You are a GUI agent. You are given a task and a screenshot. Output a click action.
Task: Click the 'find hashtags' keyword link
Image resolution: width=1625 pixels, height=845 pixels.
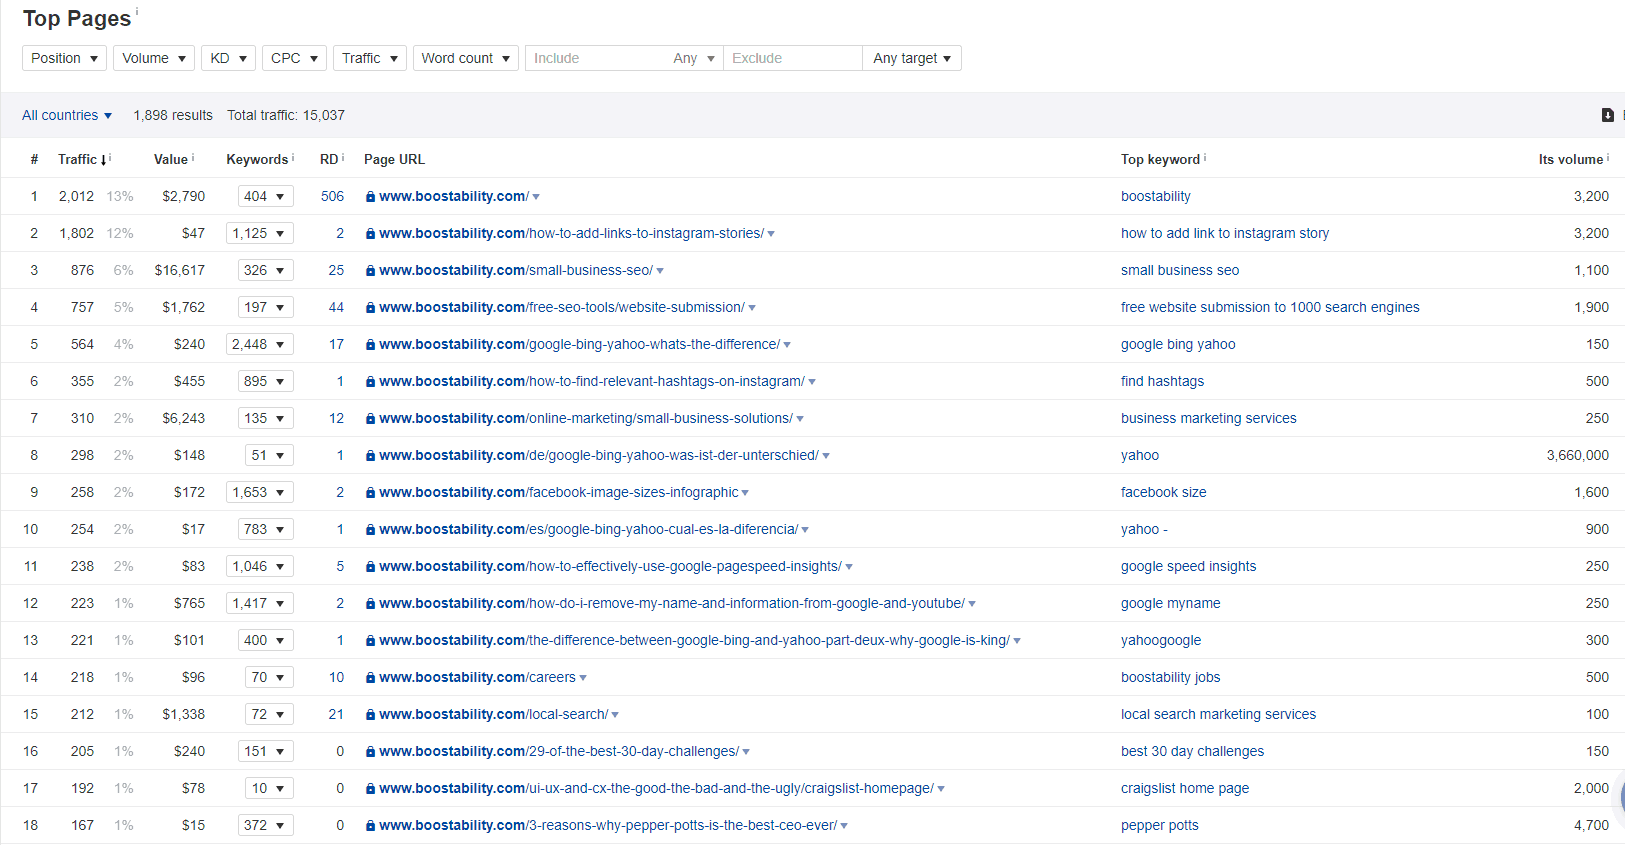point(1162,381)
